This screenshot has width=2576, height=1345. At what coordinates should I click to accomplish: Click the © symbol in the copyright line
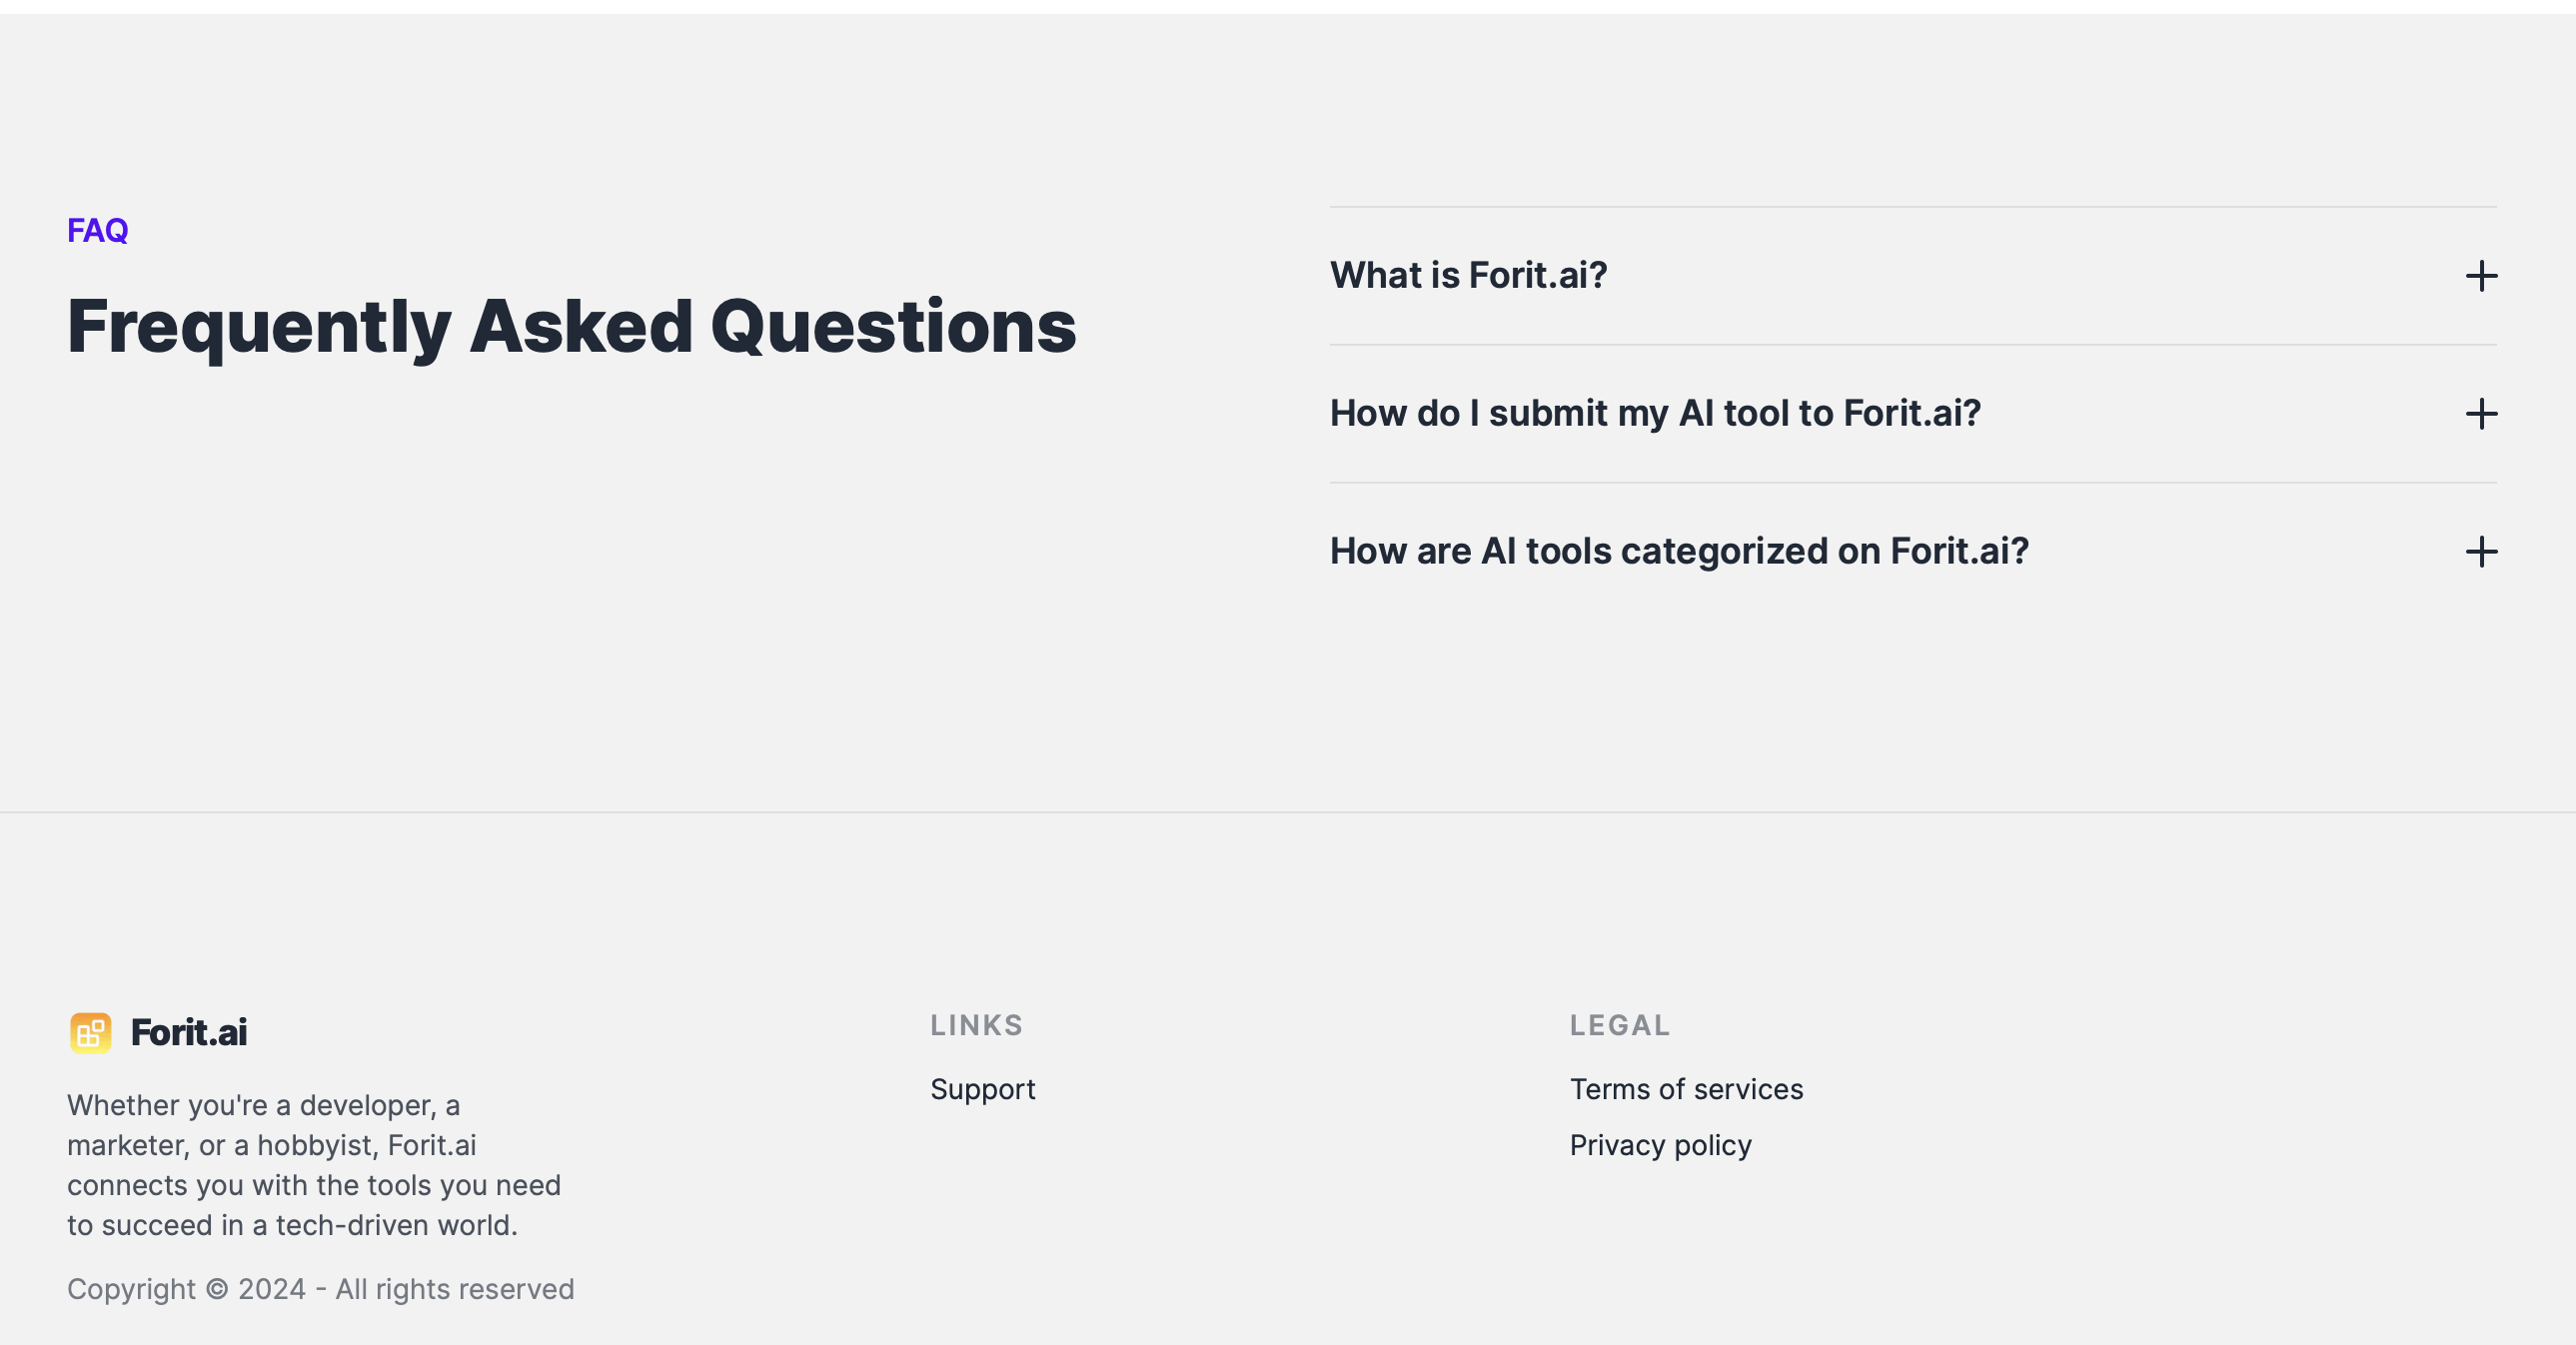pos(217,1289)
